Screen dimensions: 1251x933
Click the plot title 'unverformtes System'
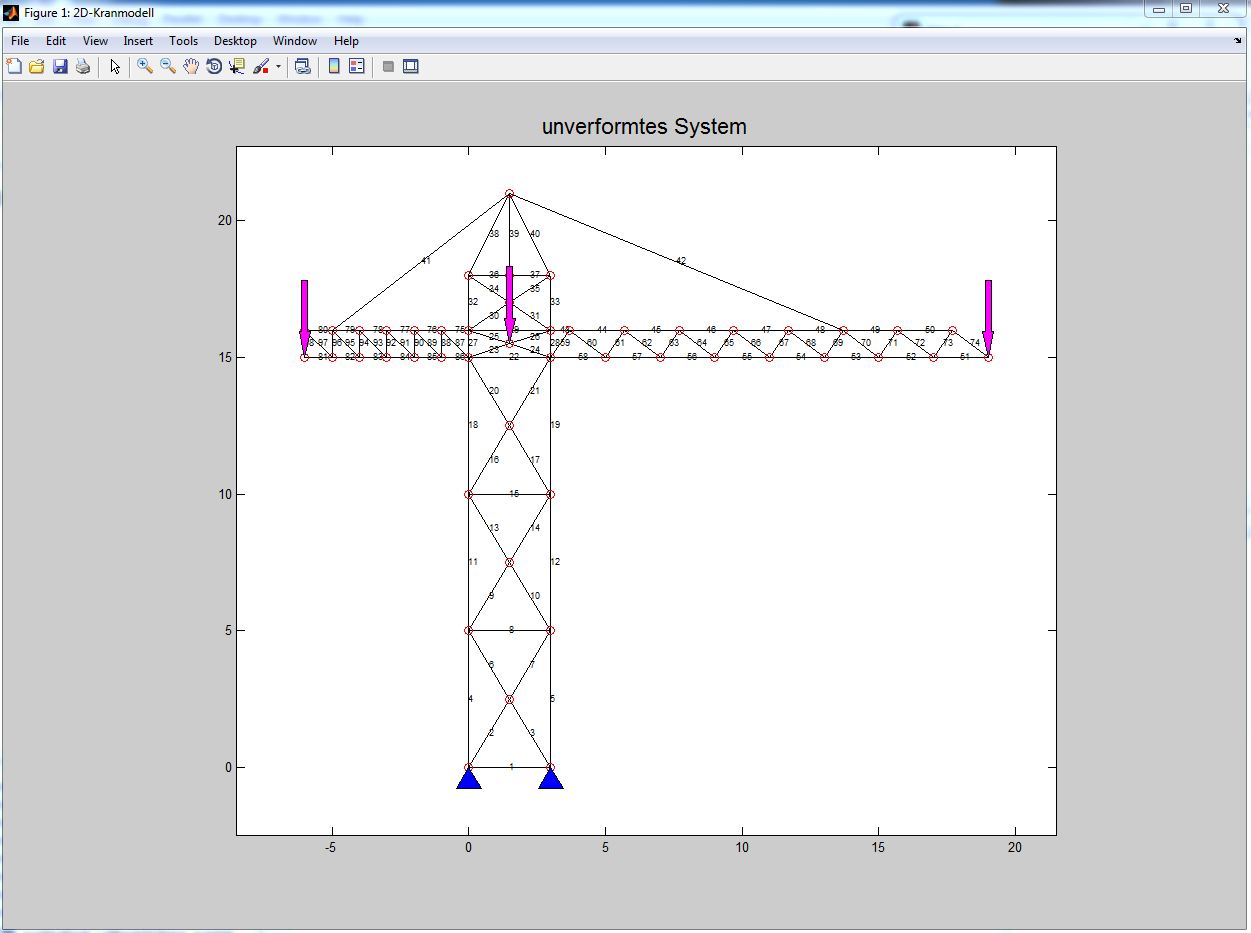(644, 127)
